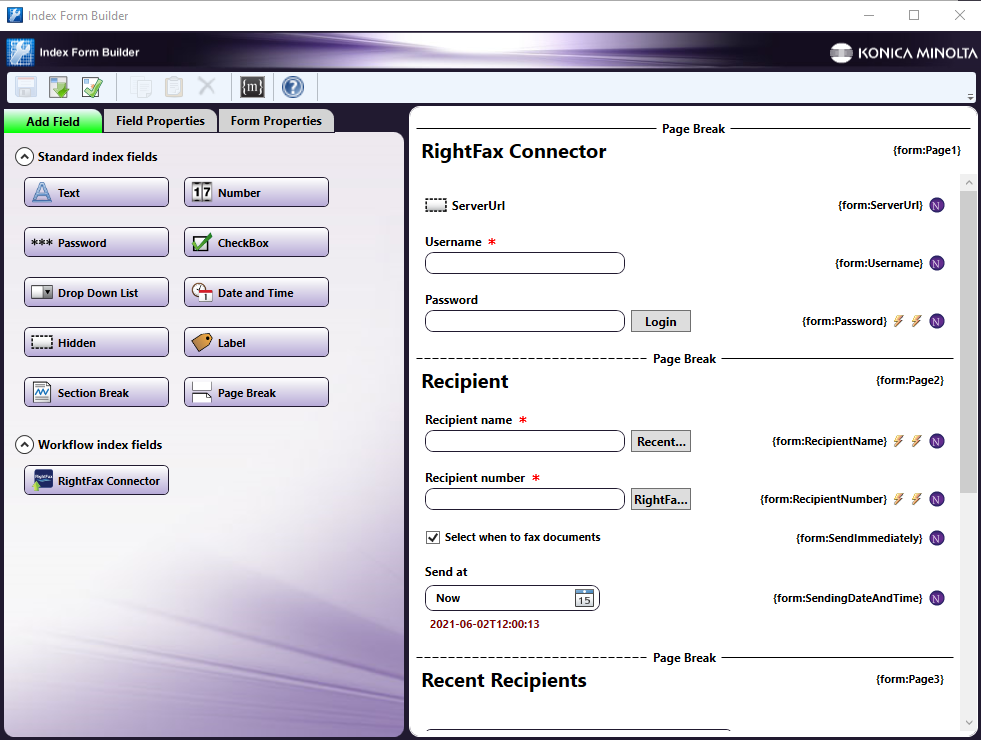Insert a Page Break from Add Field

[257, 392]
